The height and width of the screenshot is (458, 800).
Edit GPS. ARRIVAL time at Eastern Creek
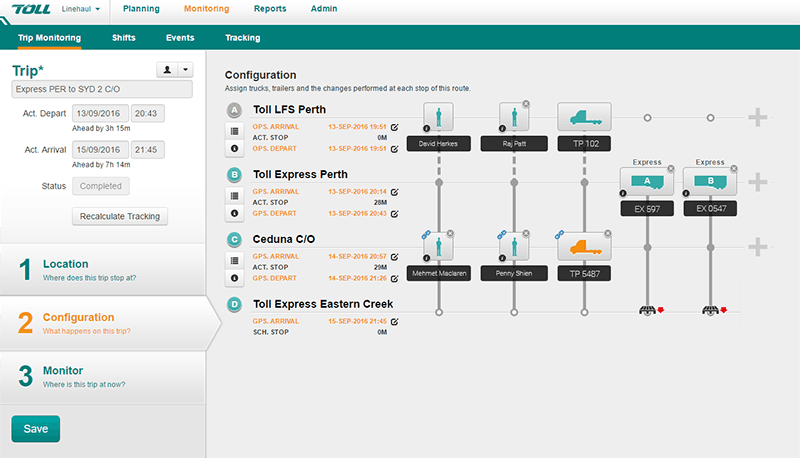[394, 321]
